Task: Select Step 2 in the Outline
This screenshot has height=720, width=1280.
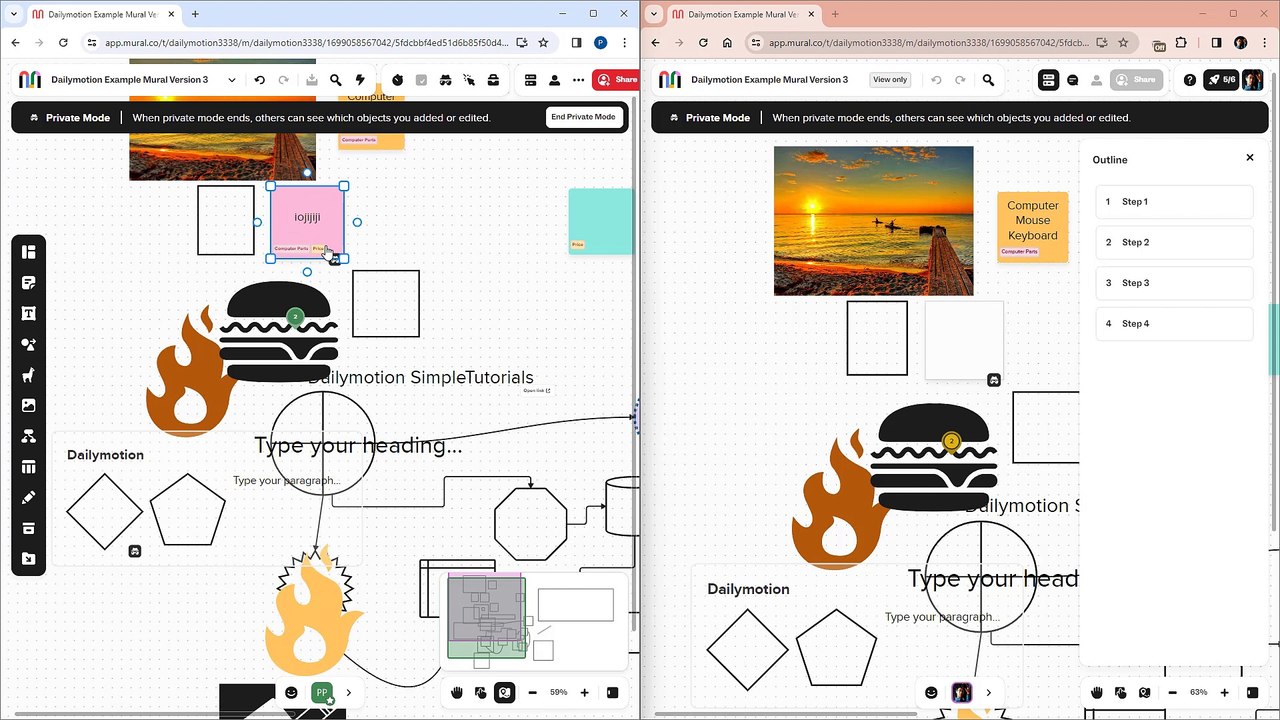Action: (1174, 242)
